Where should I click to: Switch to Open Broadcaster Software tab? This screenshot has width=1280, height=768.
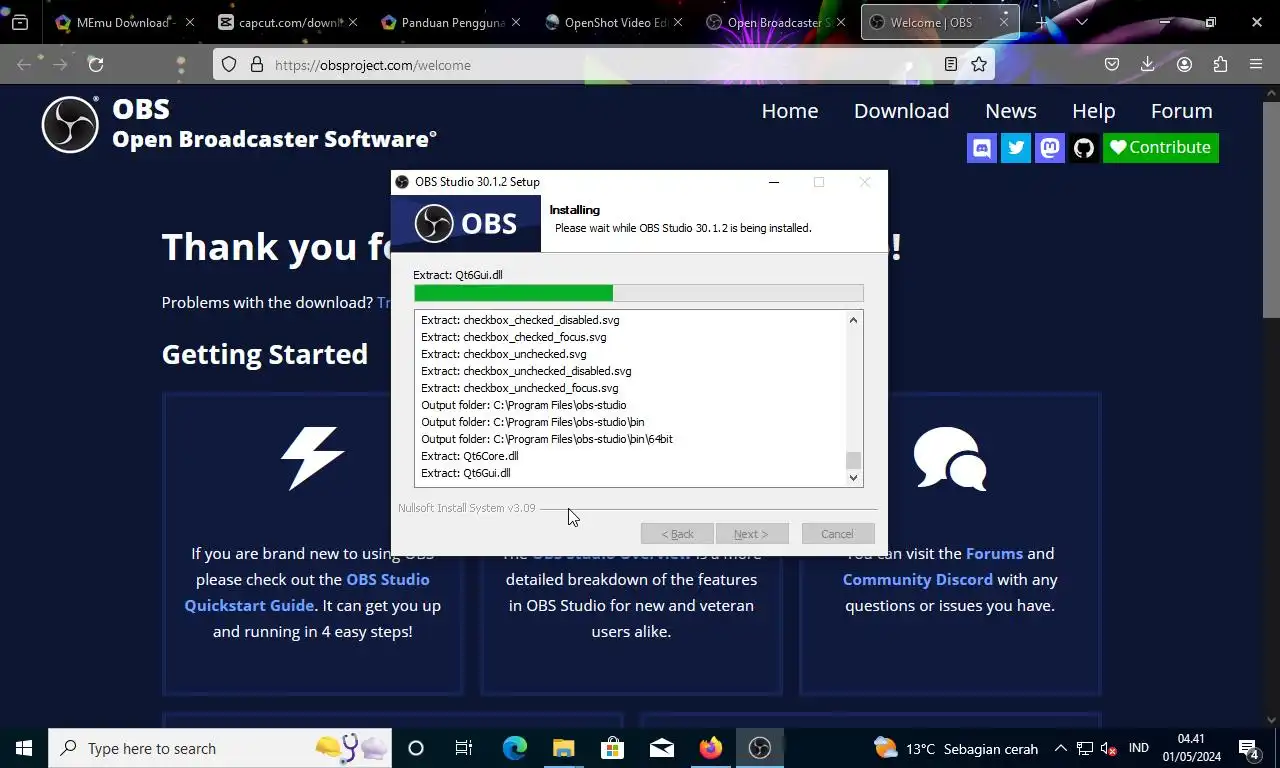(x=776, y=22)
